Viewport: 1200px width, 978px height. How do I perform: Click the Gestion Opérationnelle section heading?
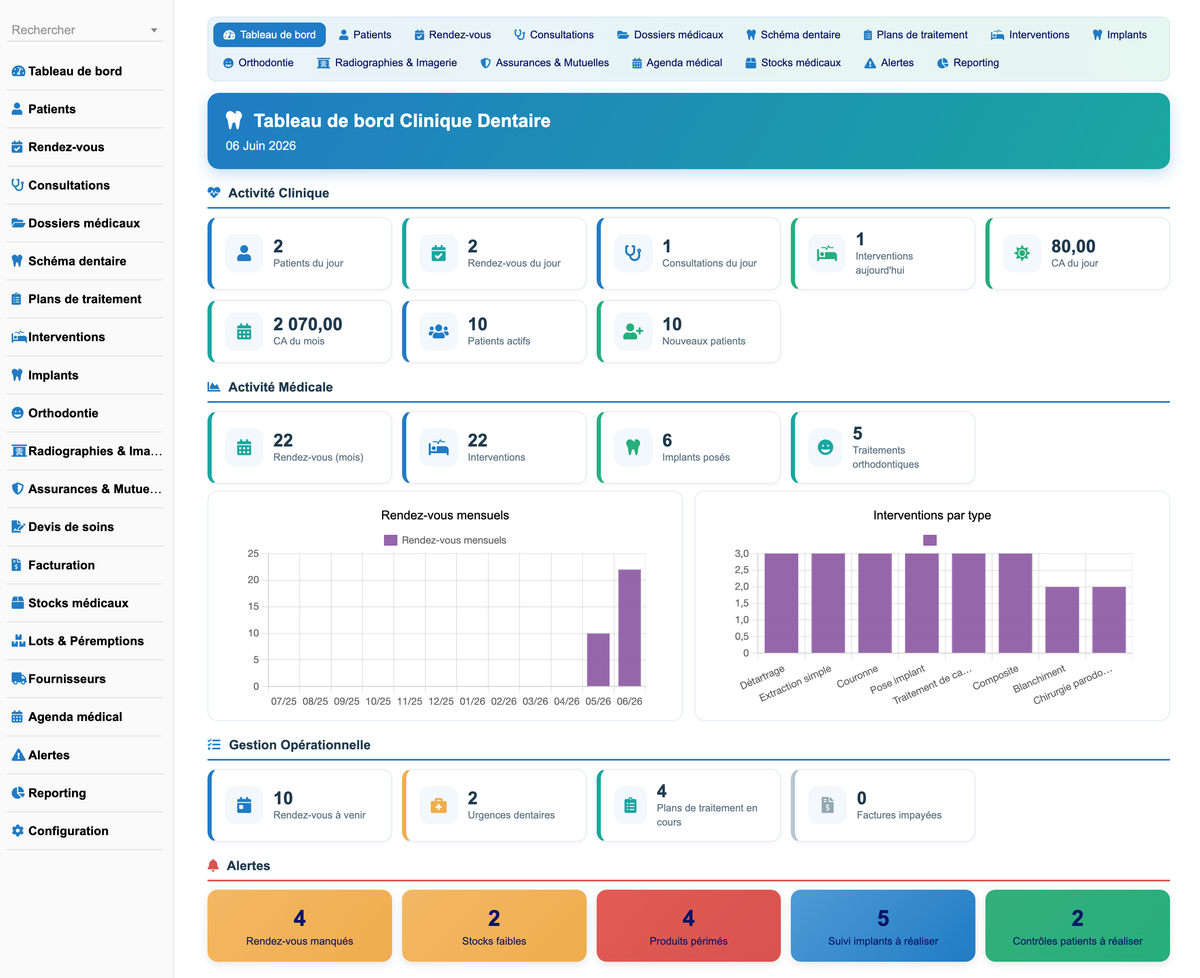[299, 745]
